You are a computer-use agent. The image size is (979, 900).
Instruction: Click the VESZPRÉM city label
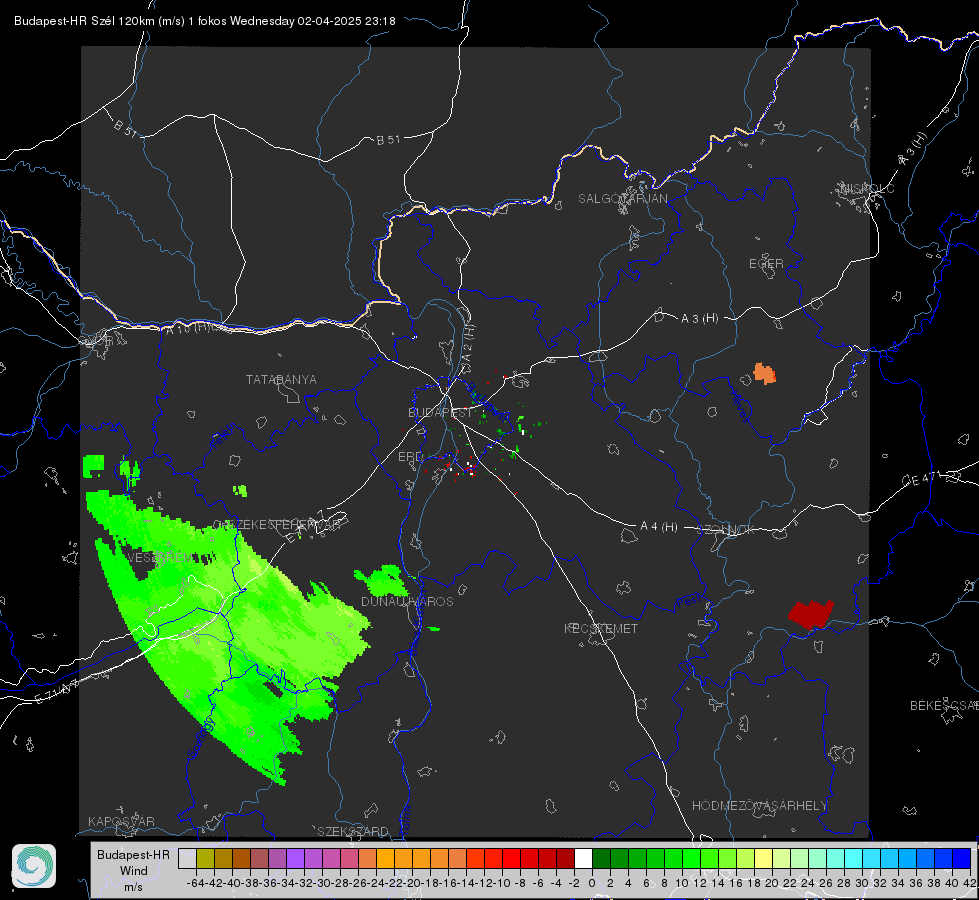[159, 557]
